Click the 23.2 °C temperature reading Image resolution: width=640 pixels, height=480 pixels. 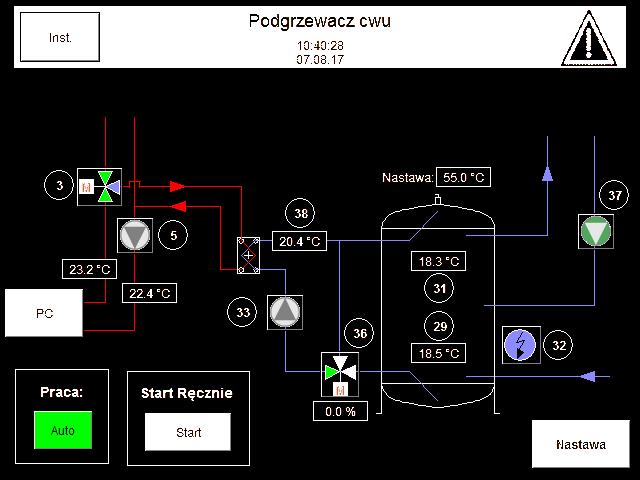click(89, 269)
